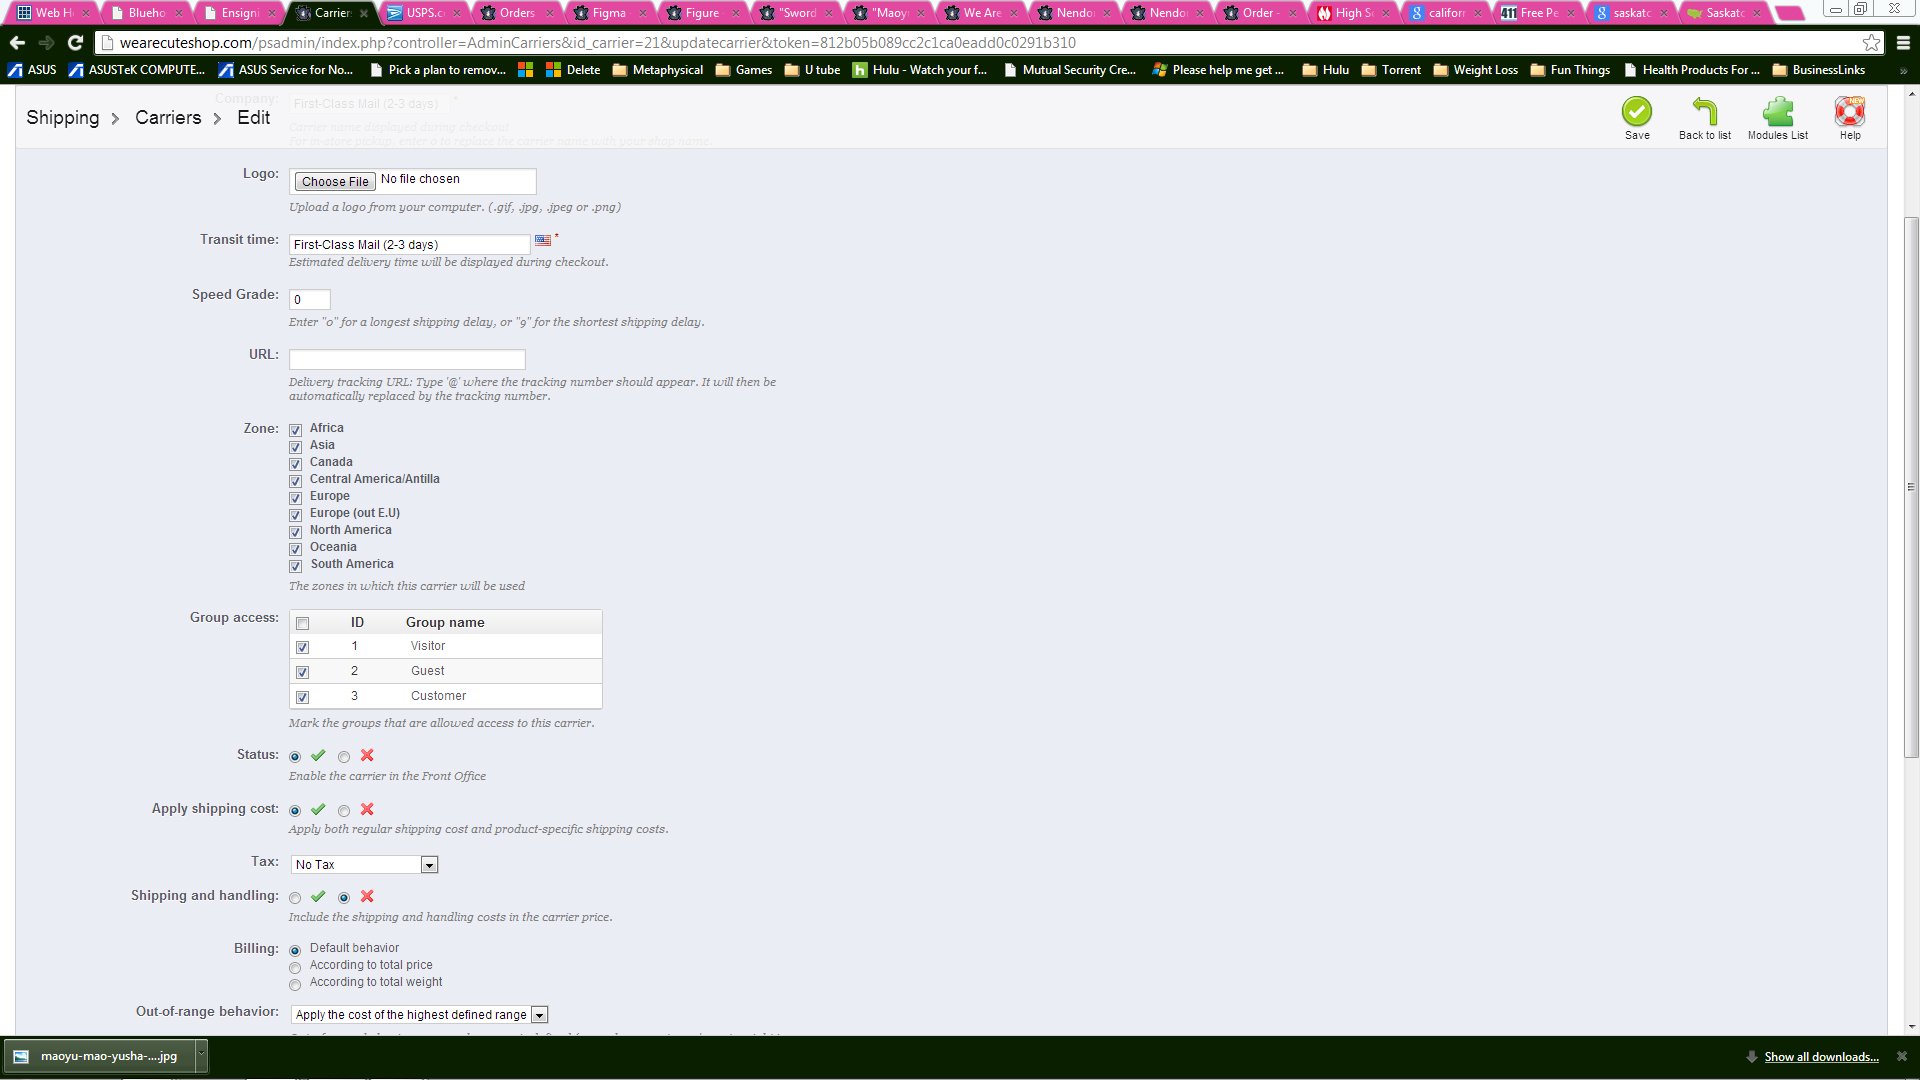The image size is (1920, 1080).
Task: Select According to total weight billing
Action: 295,985
